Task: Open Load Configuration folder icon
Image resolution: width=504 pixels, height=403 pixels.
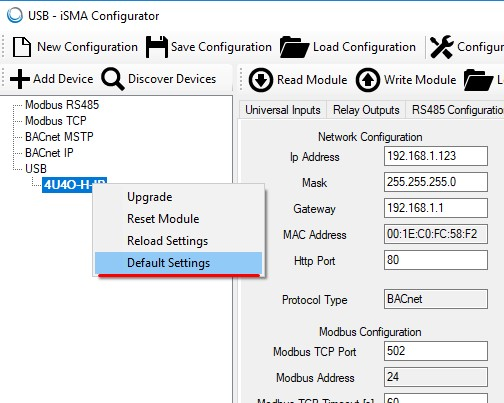Action: [294, 47]
